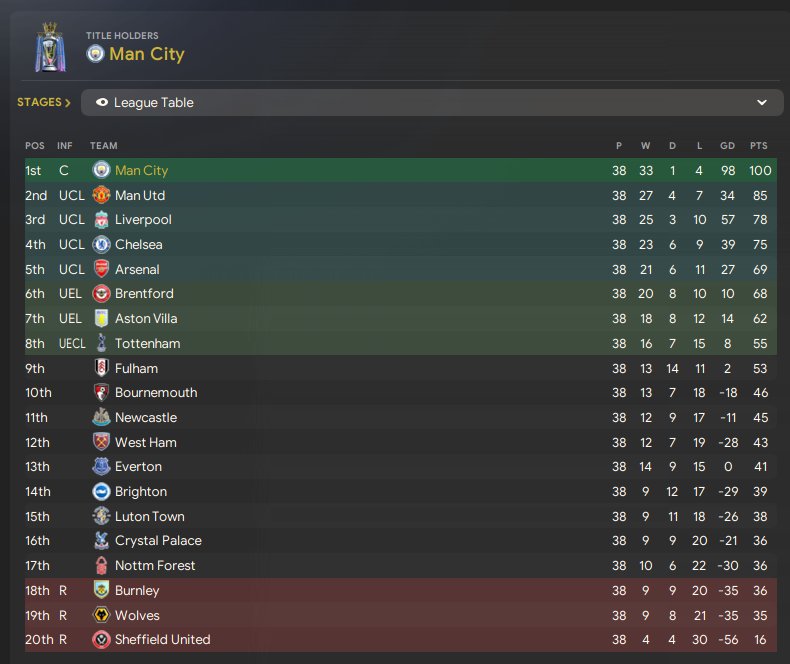Expand the League Table dropdown chevron
Image resolution: width=790 pixels, height=664 pixels.
click(762, 102)
